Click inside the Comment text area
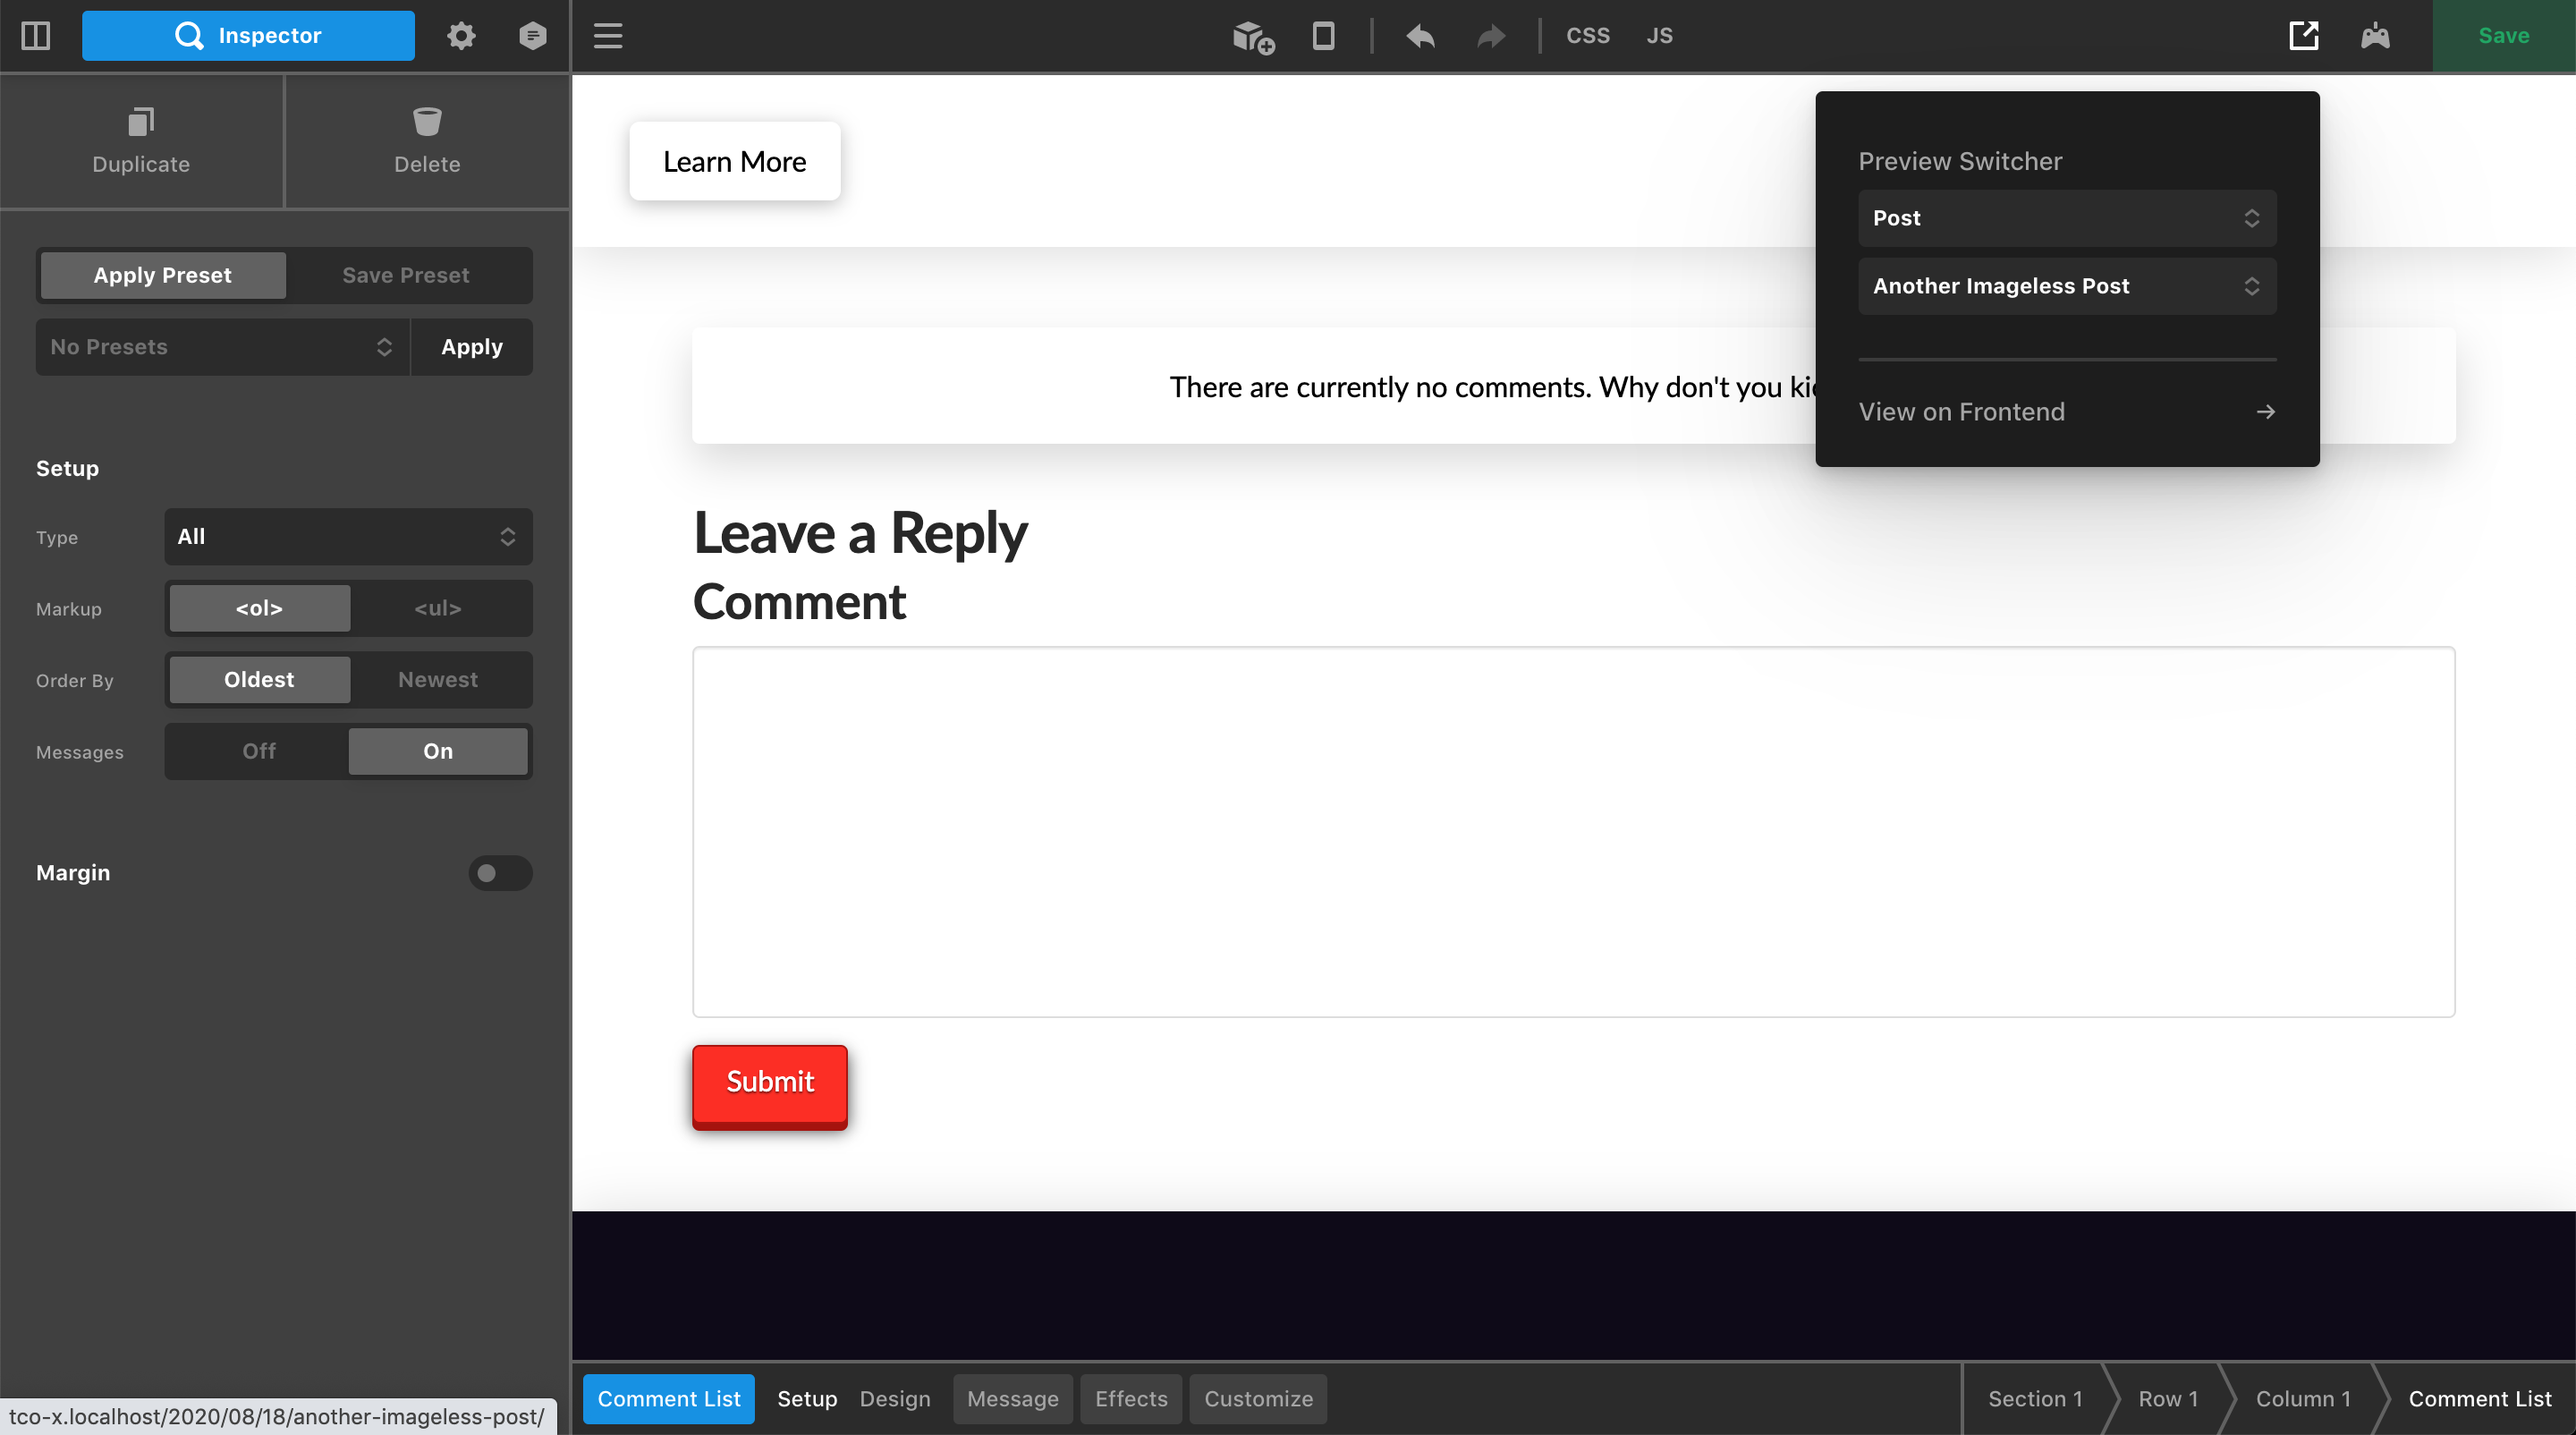 [x=1572, y=832]
